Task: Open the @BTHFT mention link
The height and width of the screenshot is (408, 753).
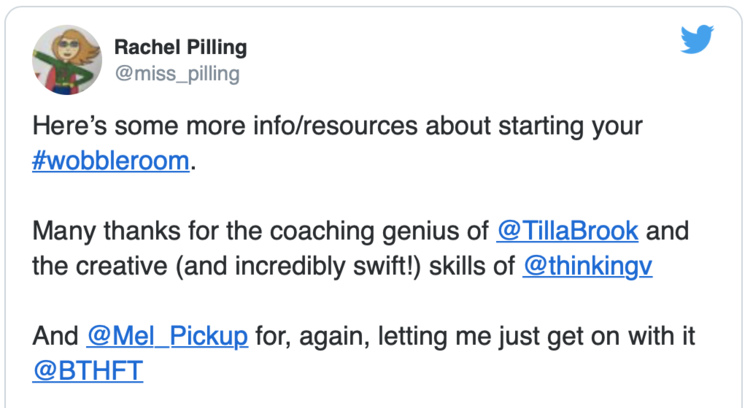Action: 88,371
